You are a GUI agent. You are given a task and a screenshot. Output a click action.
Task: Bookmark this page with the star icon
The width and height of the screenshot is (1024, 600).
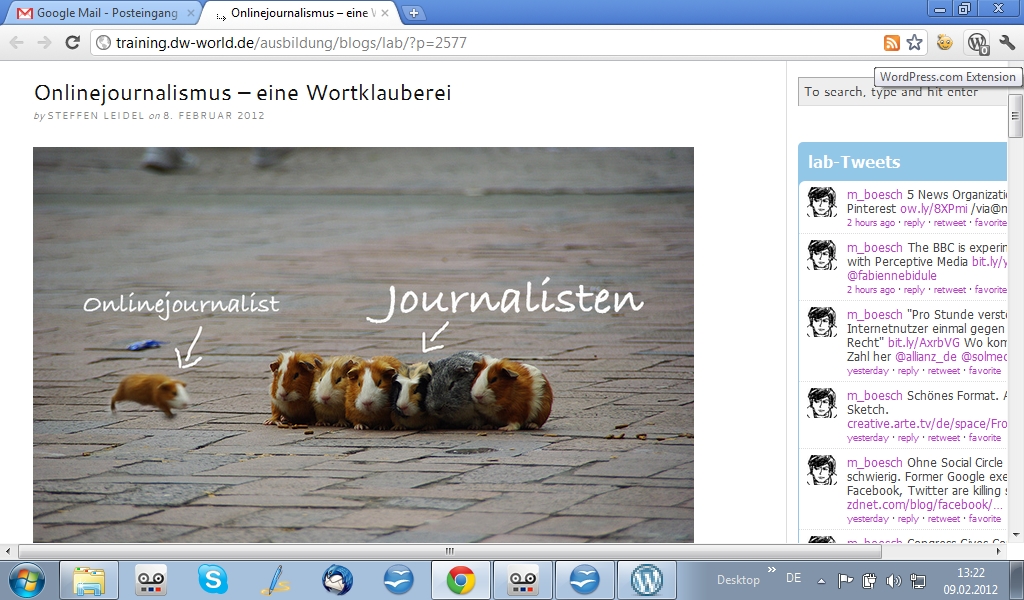click(914, 42)
